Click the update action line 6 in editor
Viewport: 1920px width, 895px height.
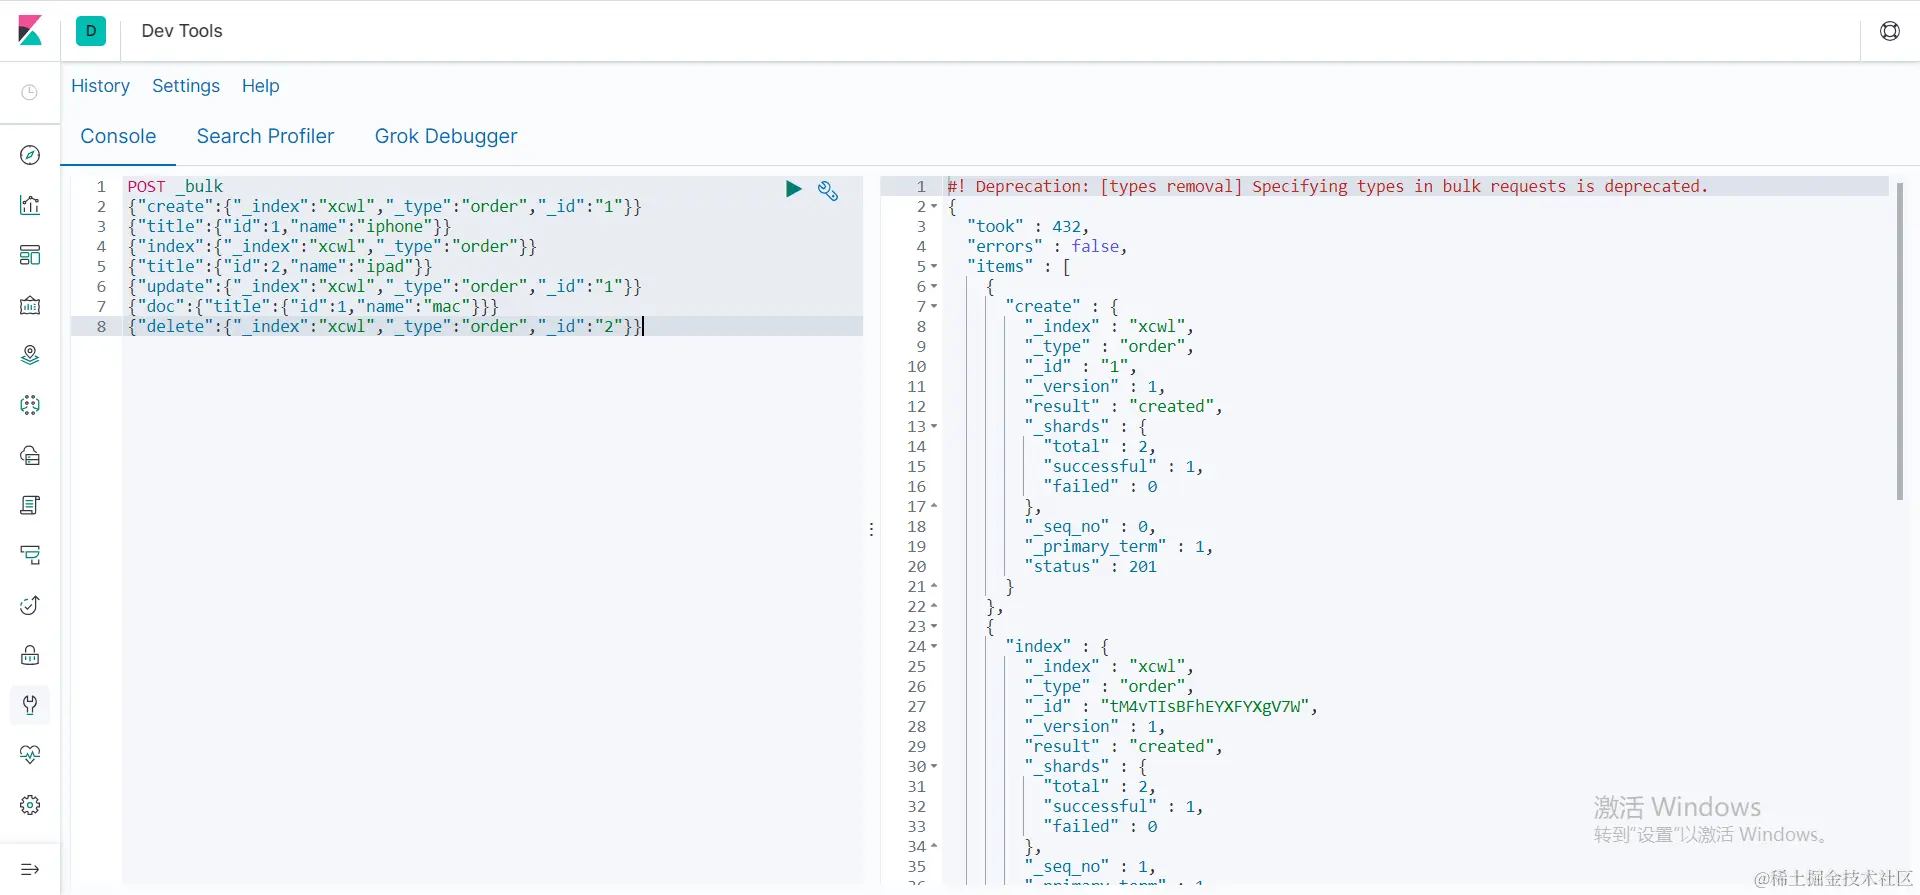pyautogui.click(x=385, y=287)
